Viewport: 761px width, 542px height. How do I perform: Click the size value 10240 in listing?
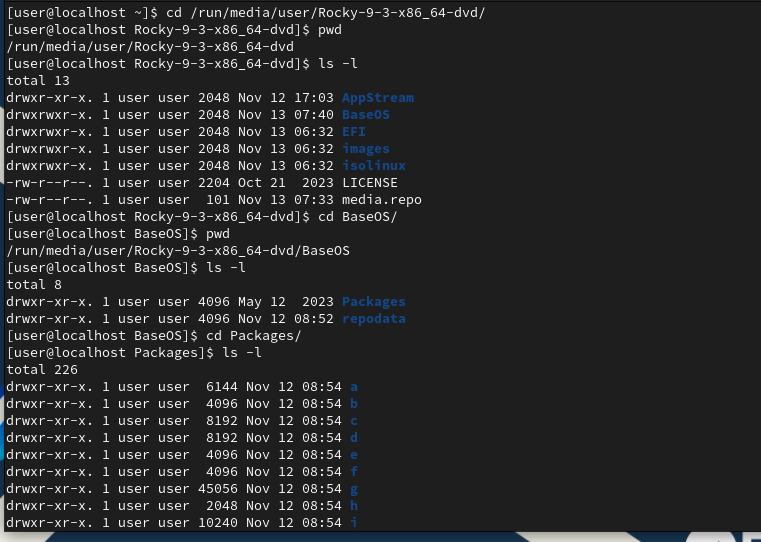218,523
